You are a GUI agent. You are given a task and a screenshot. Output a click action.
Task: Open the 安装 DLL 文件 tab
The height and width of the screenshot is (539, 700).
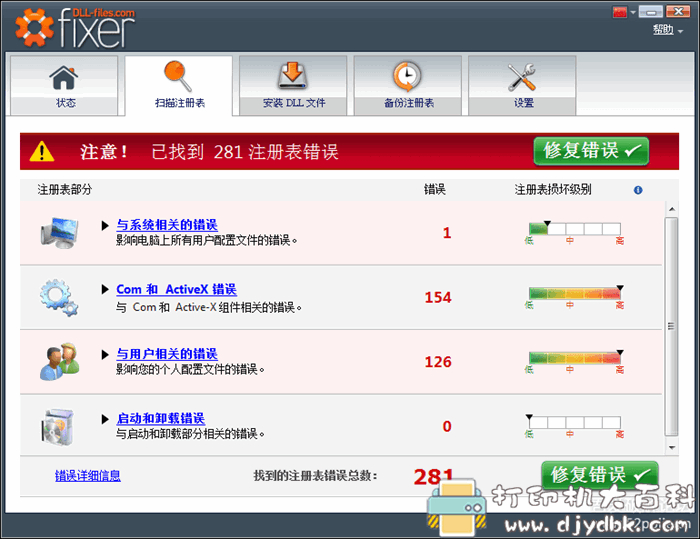point(293,85)
